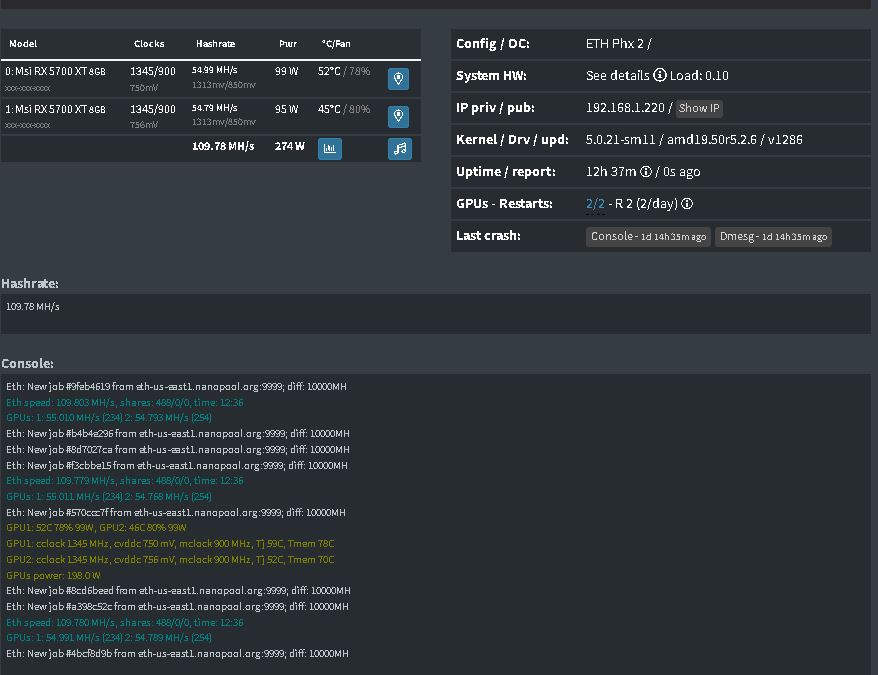This screenshot has height=675, width=878.
Task: Click console line with job #f3cbbe15
Action: tap(176, 465)
